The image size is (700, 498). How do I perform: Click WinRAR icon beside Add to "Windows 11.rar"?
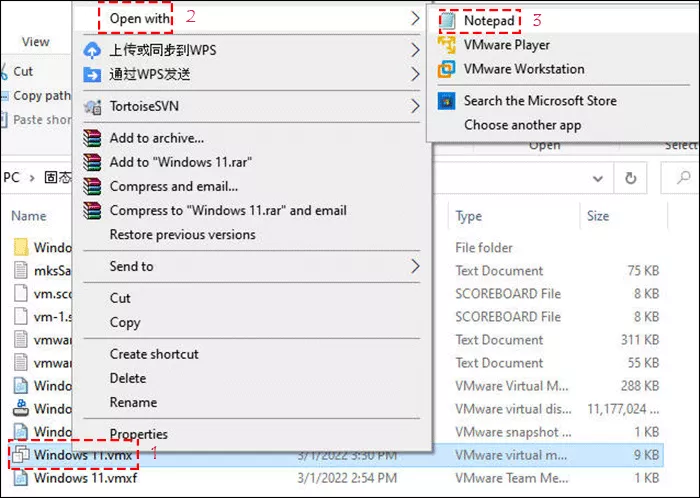click(x=92, y=162)
